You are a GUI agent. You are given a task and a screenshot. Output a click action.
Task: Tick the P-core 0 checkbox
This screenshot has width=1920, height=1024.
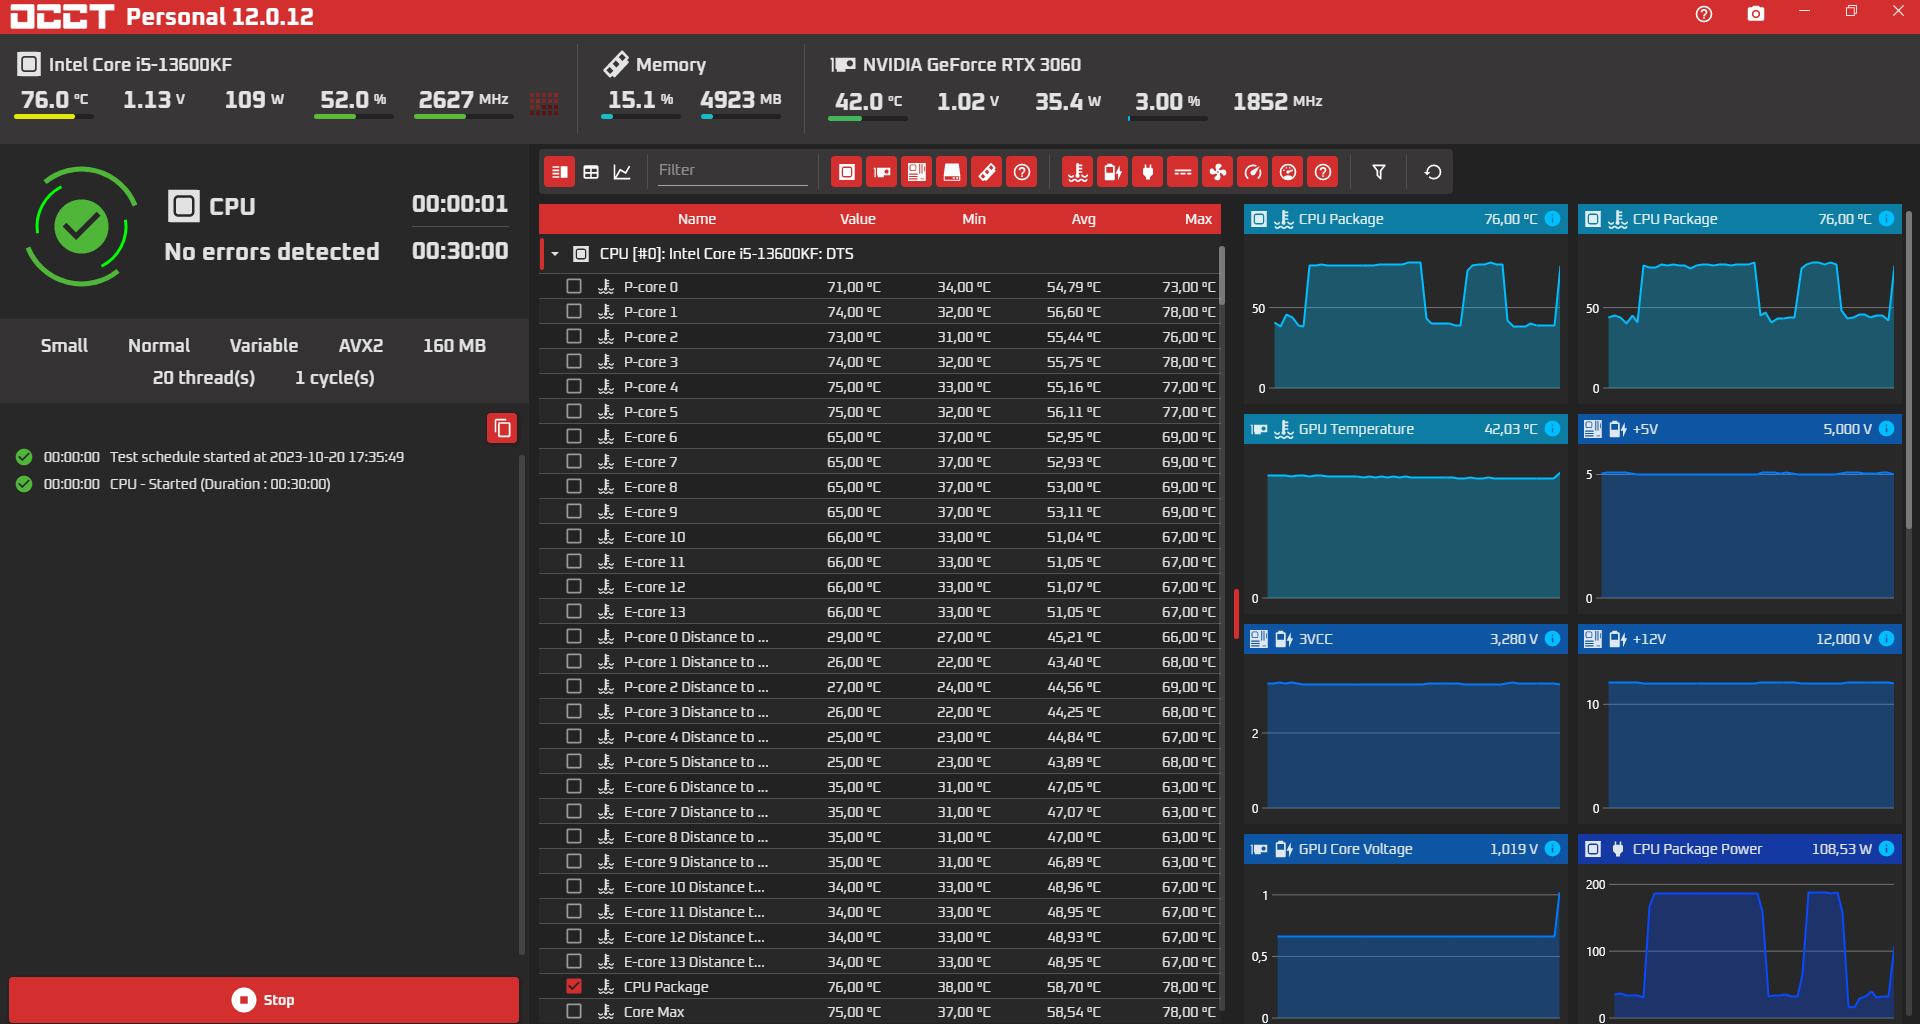pos(574,286)
